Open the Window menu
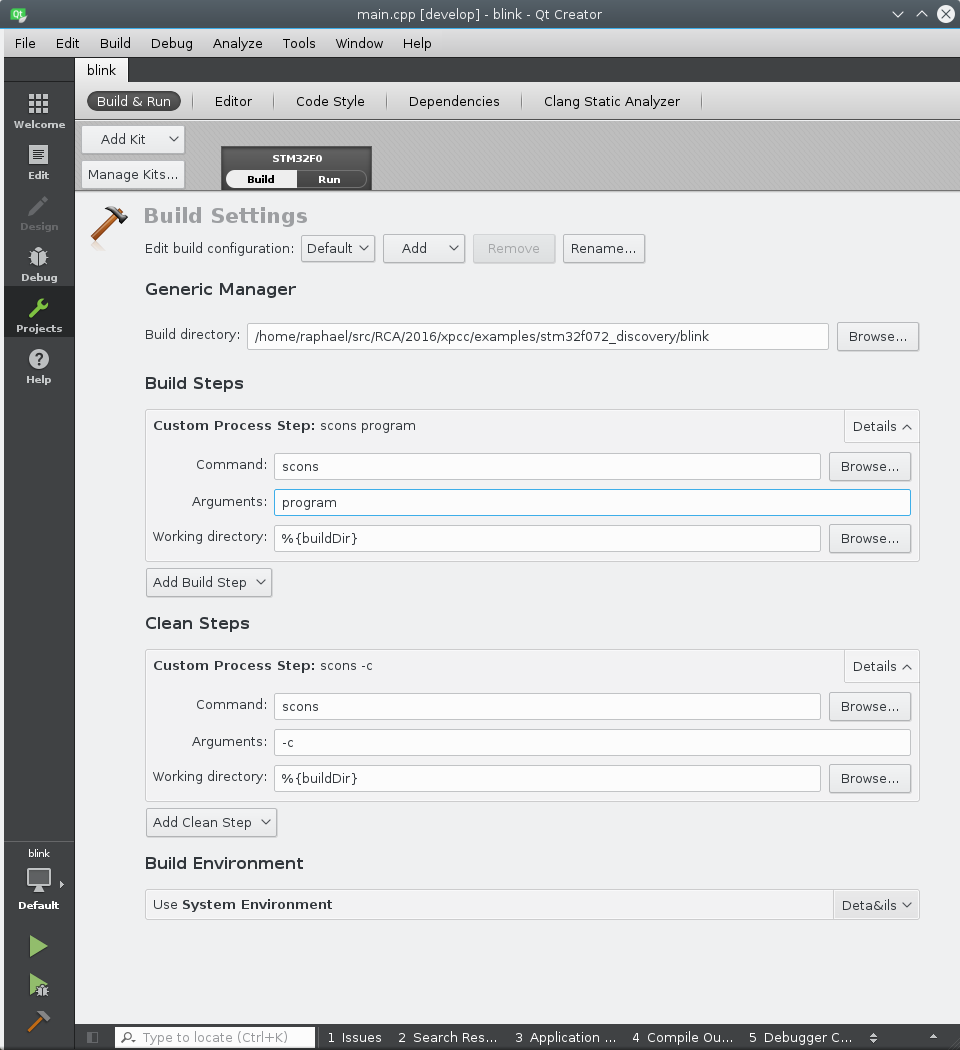This screenshot has width=960, height=1050. 359,44
